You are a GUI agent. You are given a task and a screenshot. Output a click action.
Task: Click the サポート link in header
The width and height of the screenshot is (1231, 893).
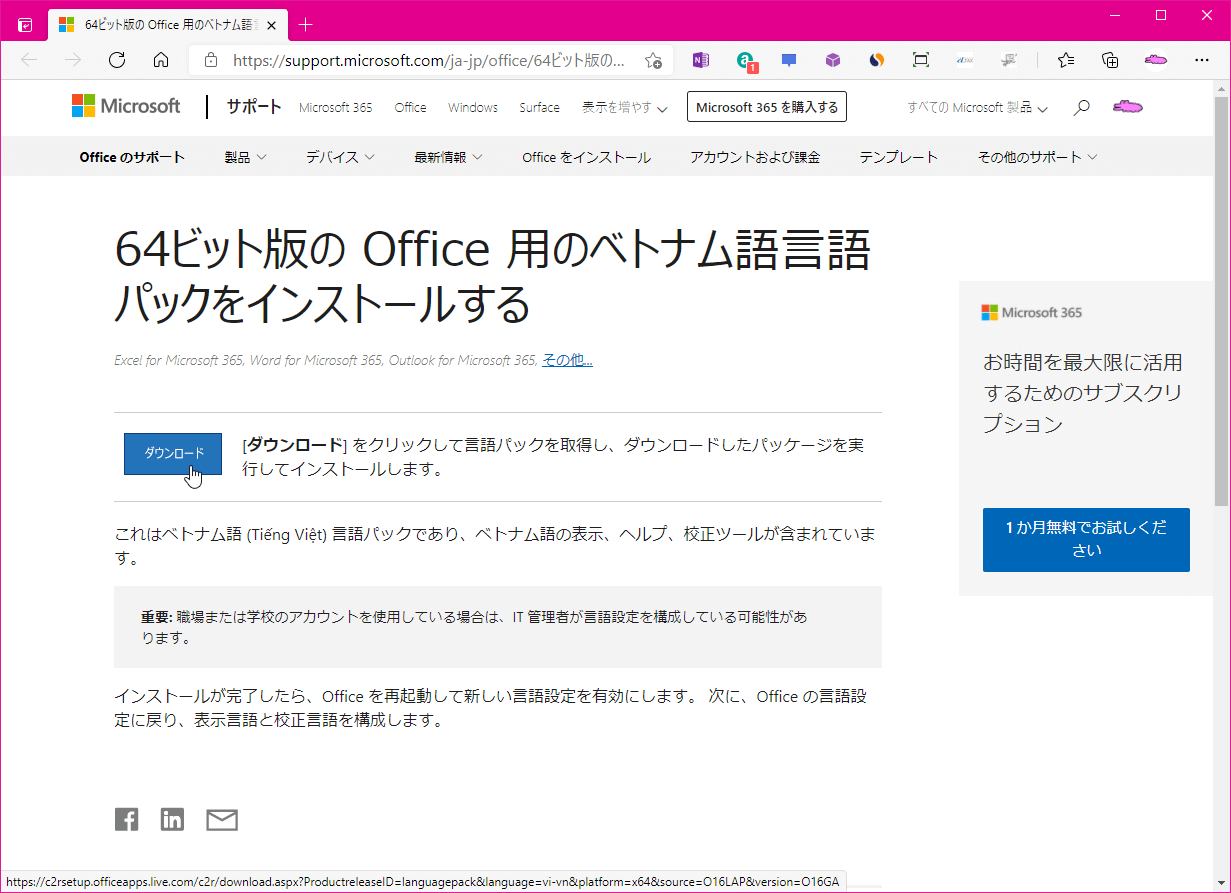click(x=254, y=107)
